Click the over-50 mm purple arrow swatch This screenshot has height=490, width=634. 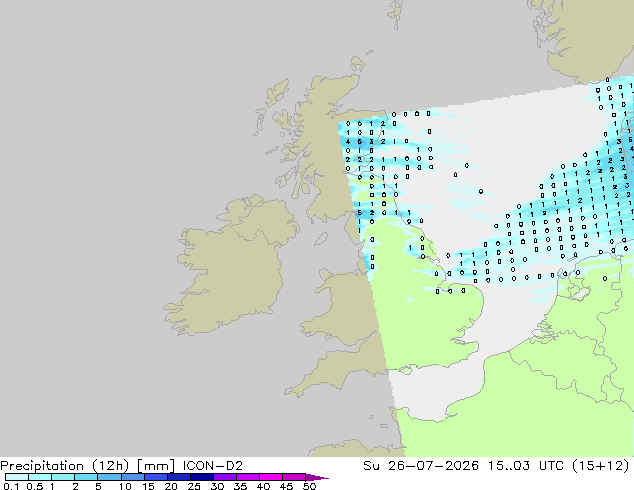click(317, 477)
